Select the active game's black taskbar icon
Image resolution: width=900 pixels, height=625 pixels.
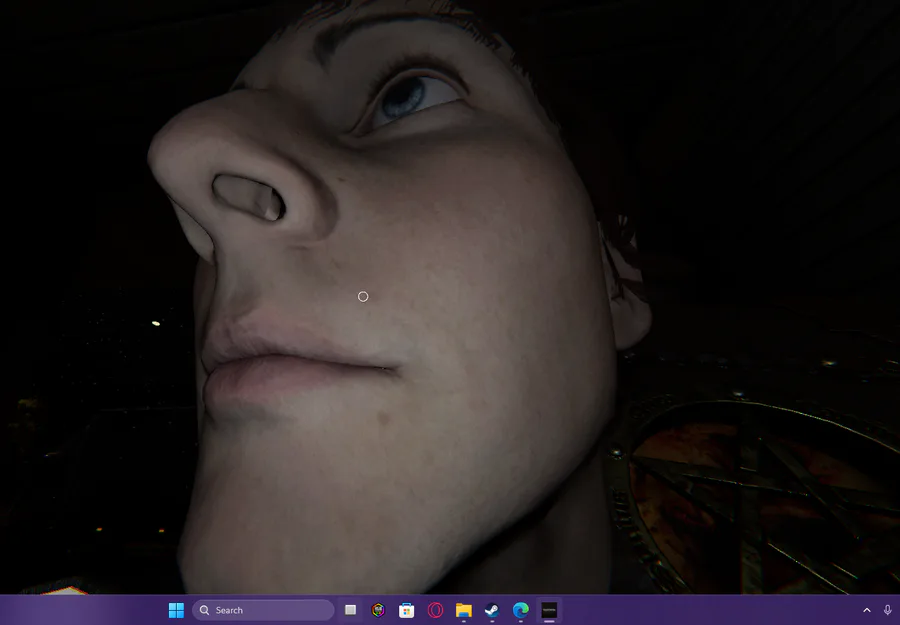point(549,610)
